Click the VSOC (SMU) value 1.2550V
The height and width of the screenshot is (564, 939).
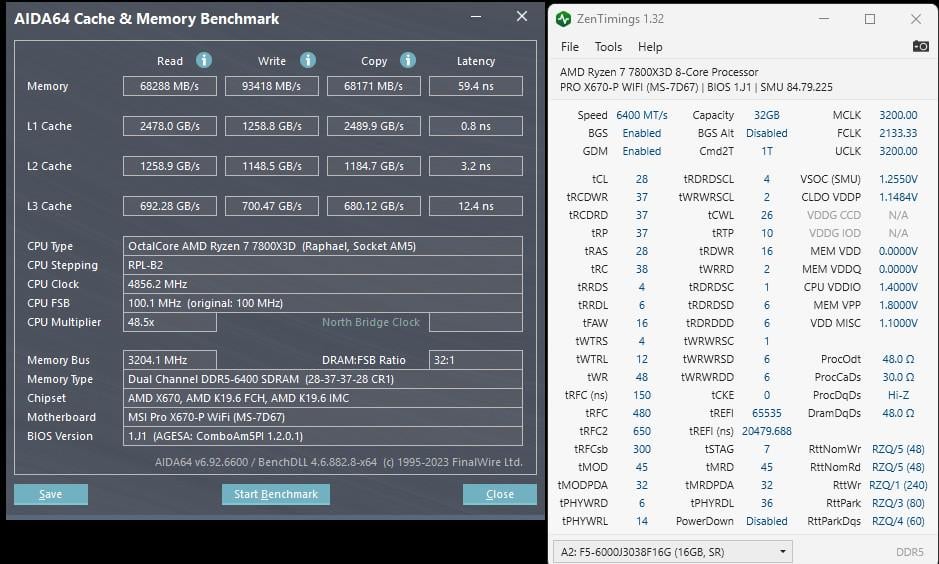point(898,179)
